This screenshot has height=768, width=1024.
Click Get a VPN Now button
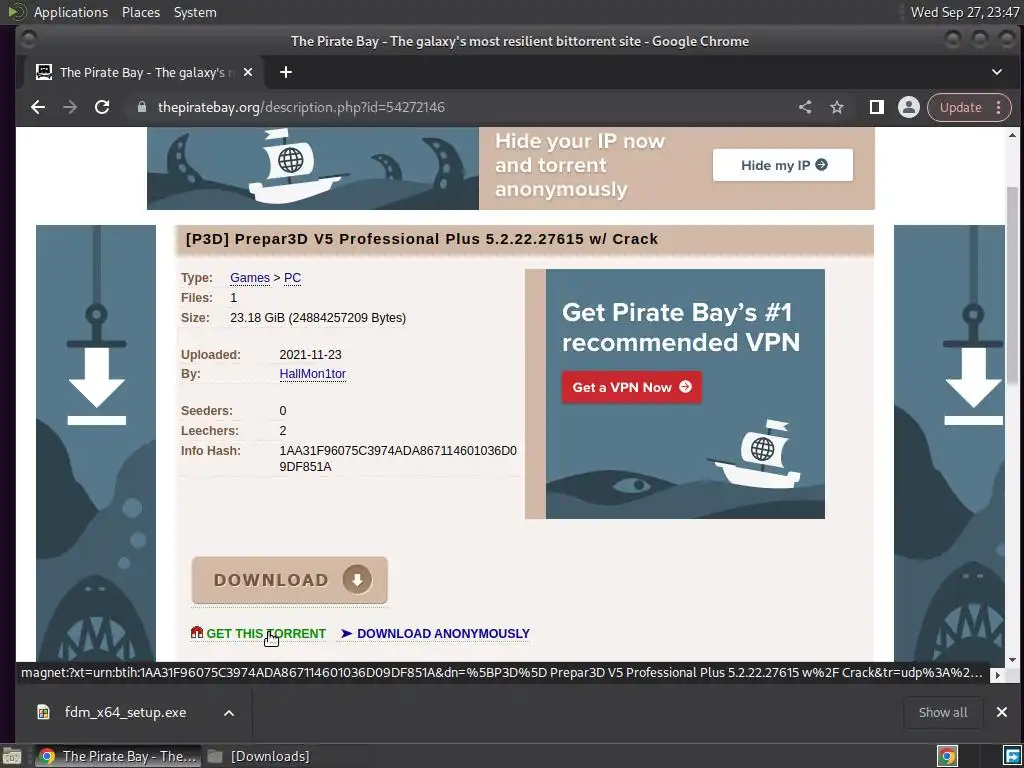[632, 387]
